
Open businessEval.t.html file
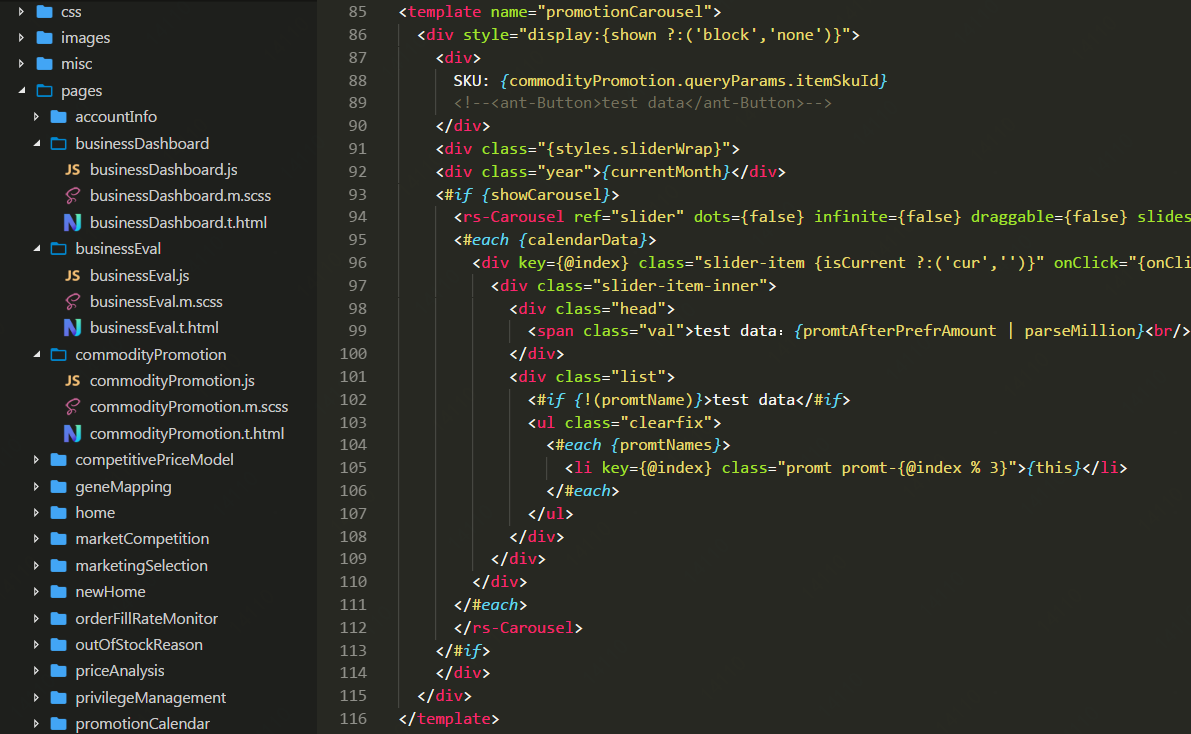point(153,327)
